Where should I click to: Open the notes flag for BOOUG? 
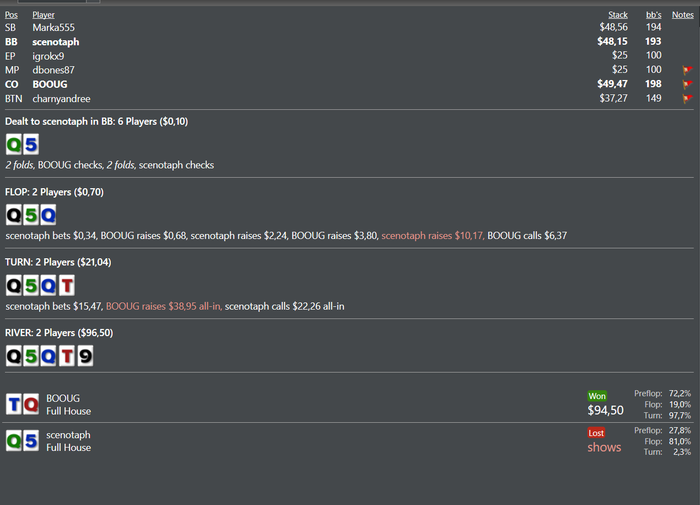tap(687, 85)
